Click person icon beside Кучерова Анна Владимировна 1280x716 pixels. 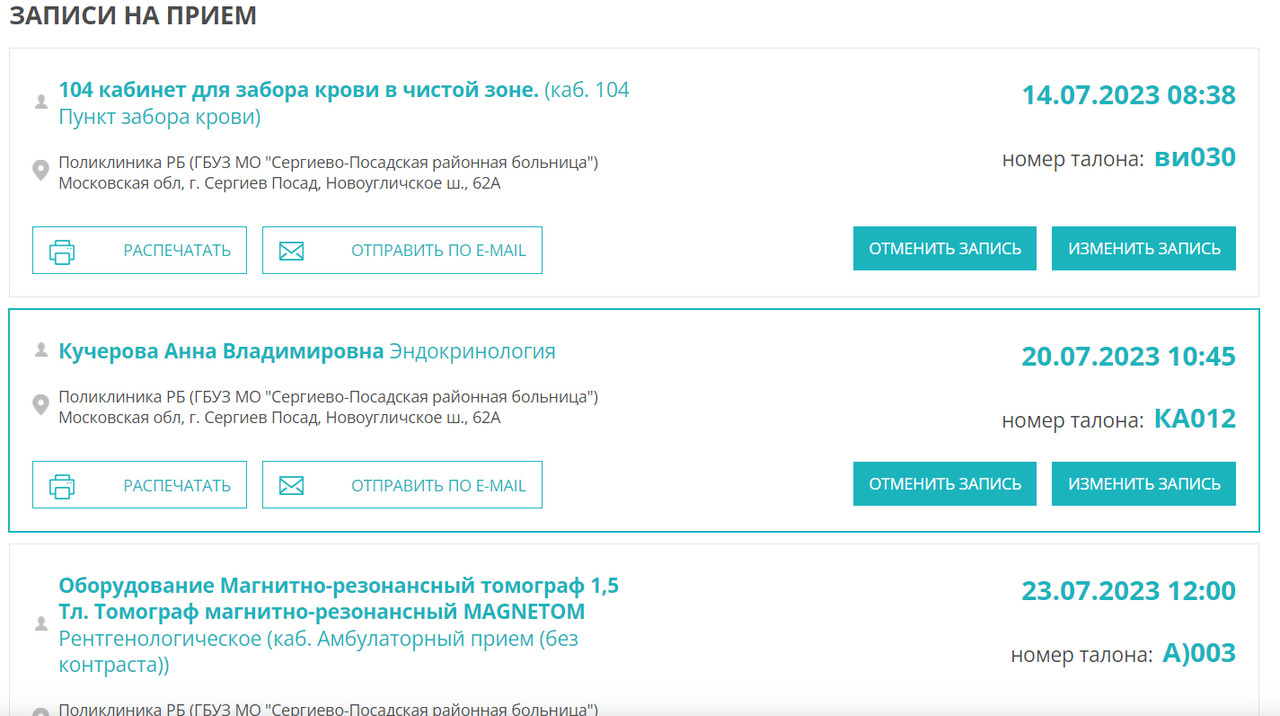(41, 350)
